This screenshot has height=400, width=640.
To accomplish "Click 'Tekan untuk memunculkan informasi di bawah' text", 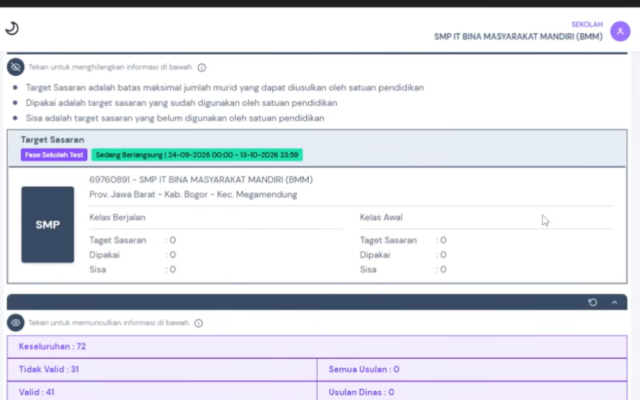I will (x=109, y=322).
